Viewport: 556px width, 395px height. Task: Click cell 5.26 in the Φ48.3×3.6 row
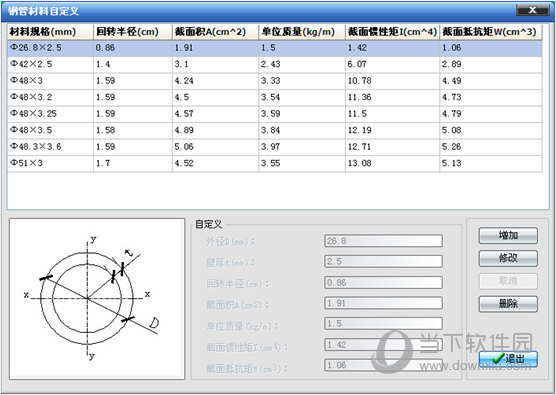491,147
